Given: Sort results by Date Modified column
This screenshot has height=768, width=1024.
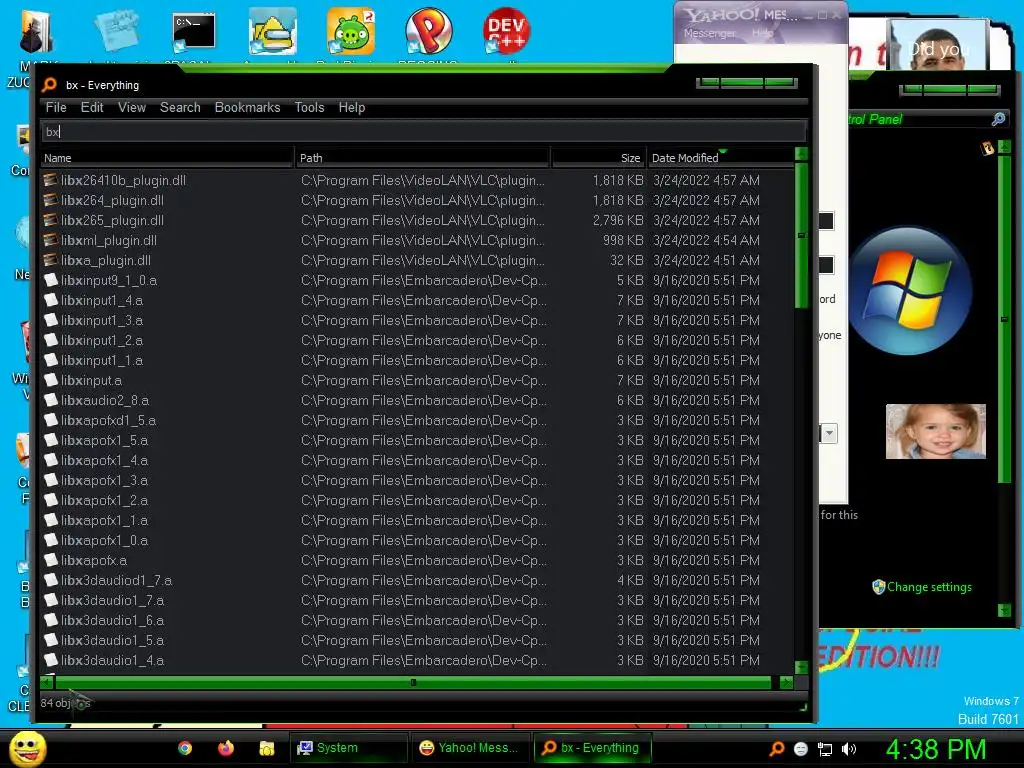Looking at the screenshot, I should (720, 158).
